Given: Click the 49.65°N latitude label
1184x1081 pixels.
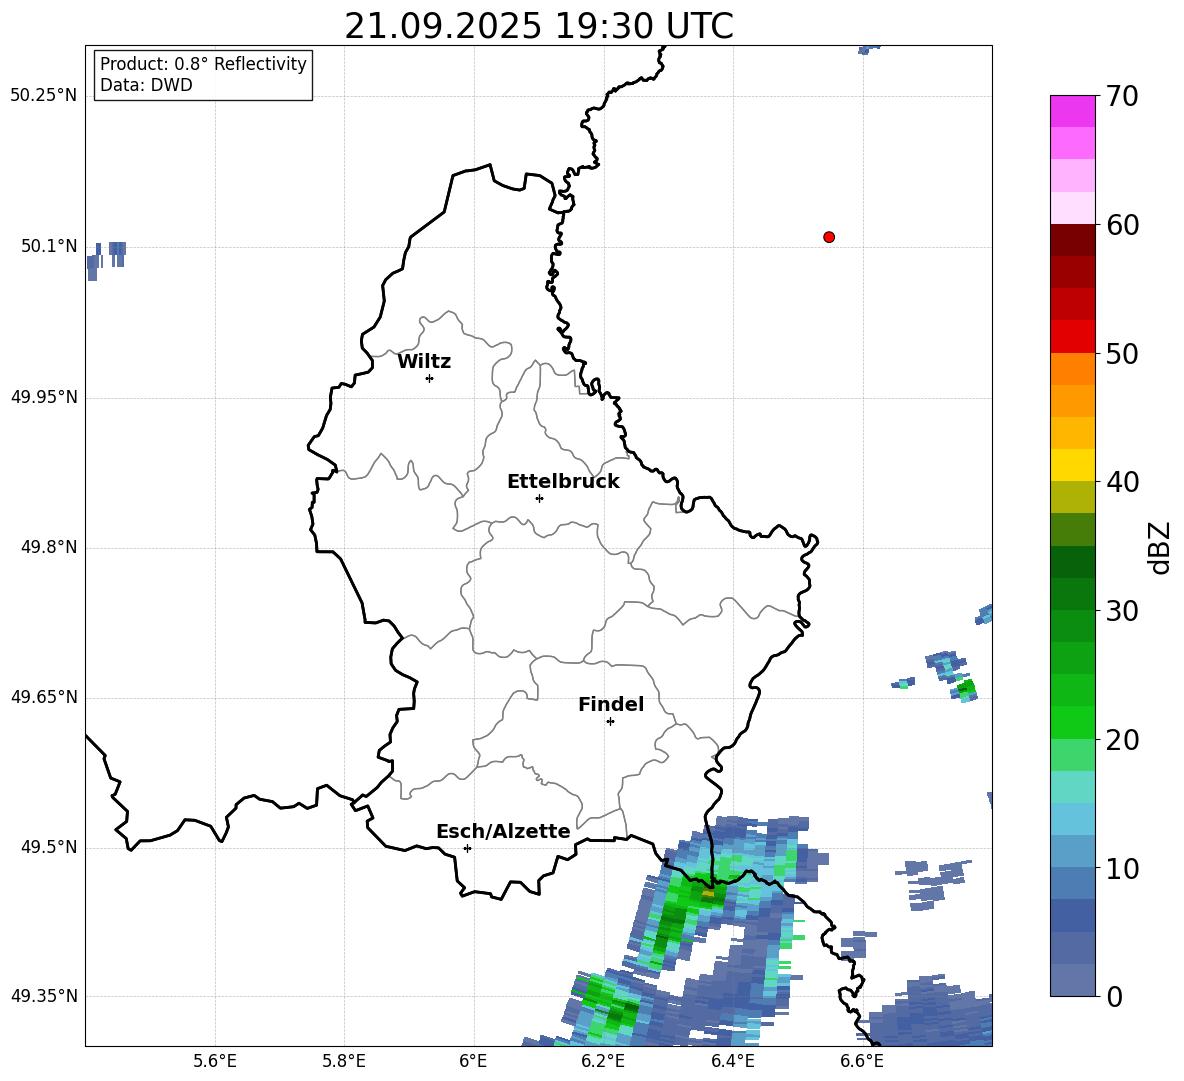Looking at the screenshot, I should pyautogui.click(x=44, y=697).
